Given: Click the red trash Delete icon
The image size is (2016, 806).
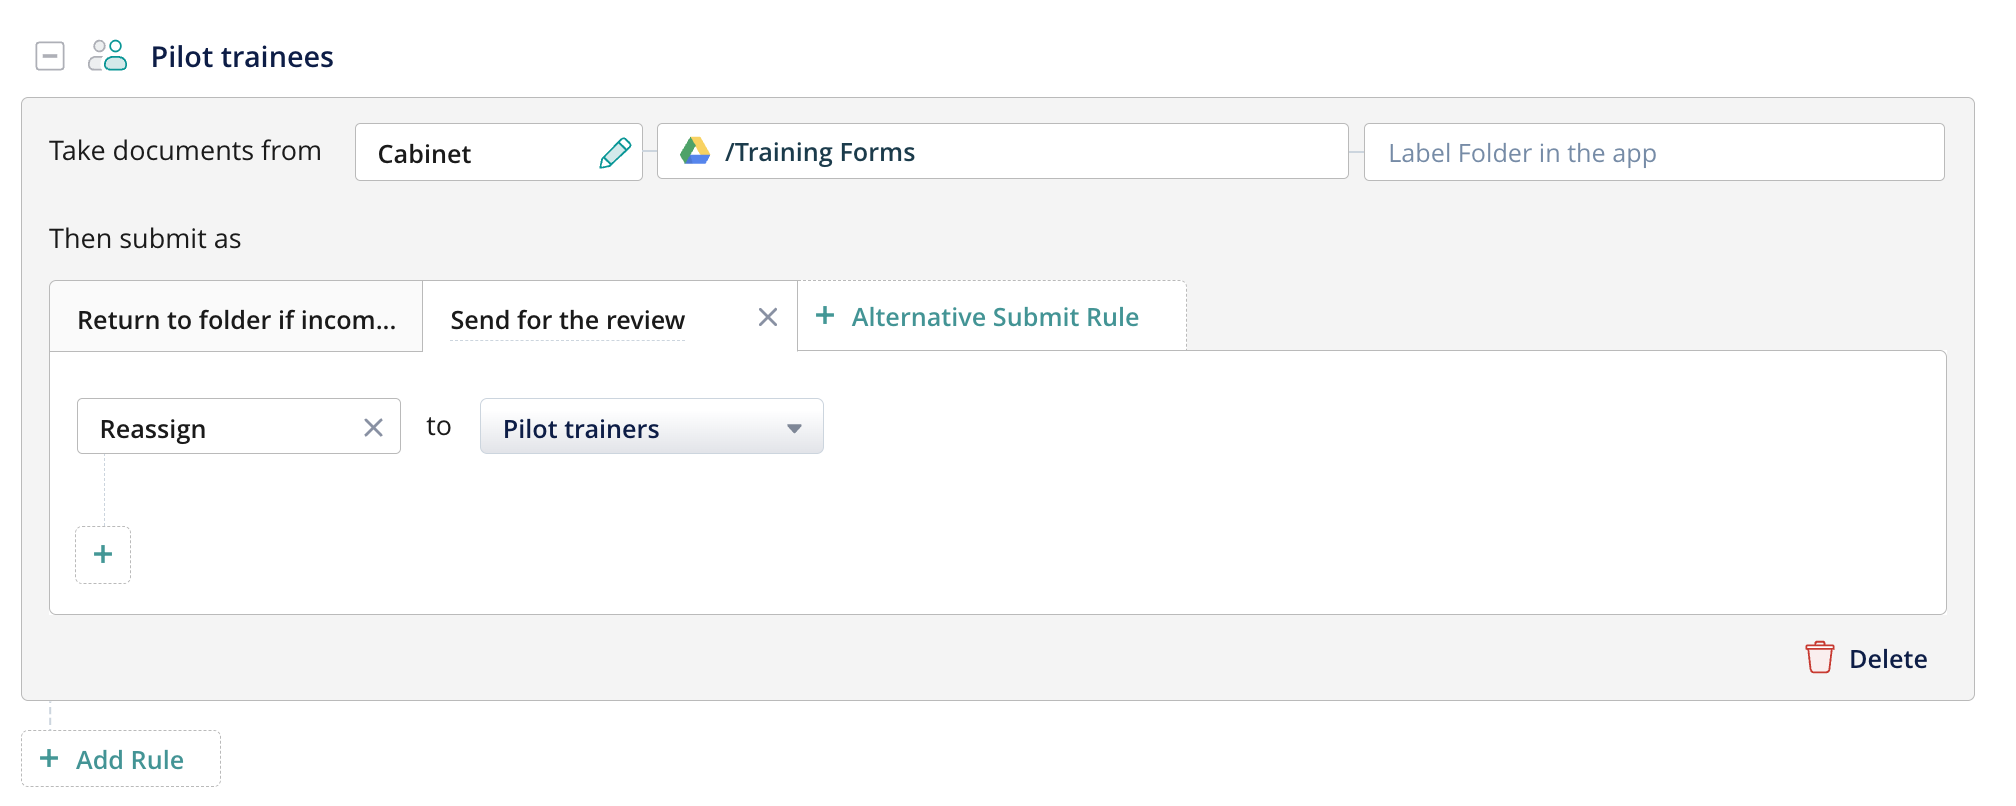Looking at the screenshot, I should pos(1819,658).
